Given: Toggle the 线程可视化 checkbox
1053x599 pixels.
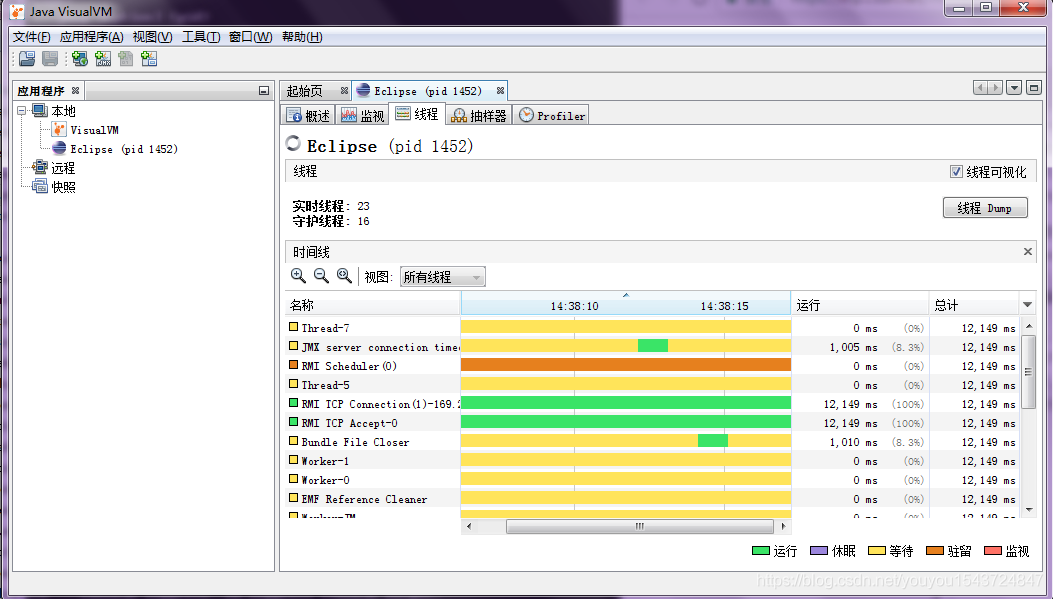Looking at the screenshot, I should pyautogui.click(x=957, y=172).
